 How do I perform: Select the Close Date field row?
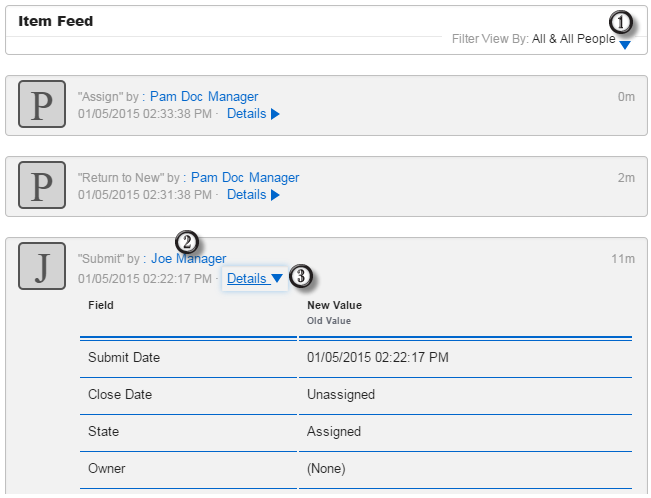tap(120, 395)
